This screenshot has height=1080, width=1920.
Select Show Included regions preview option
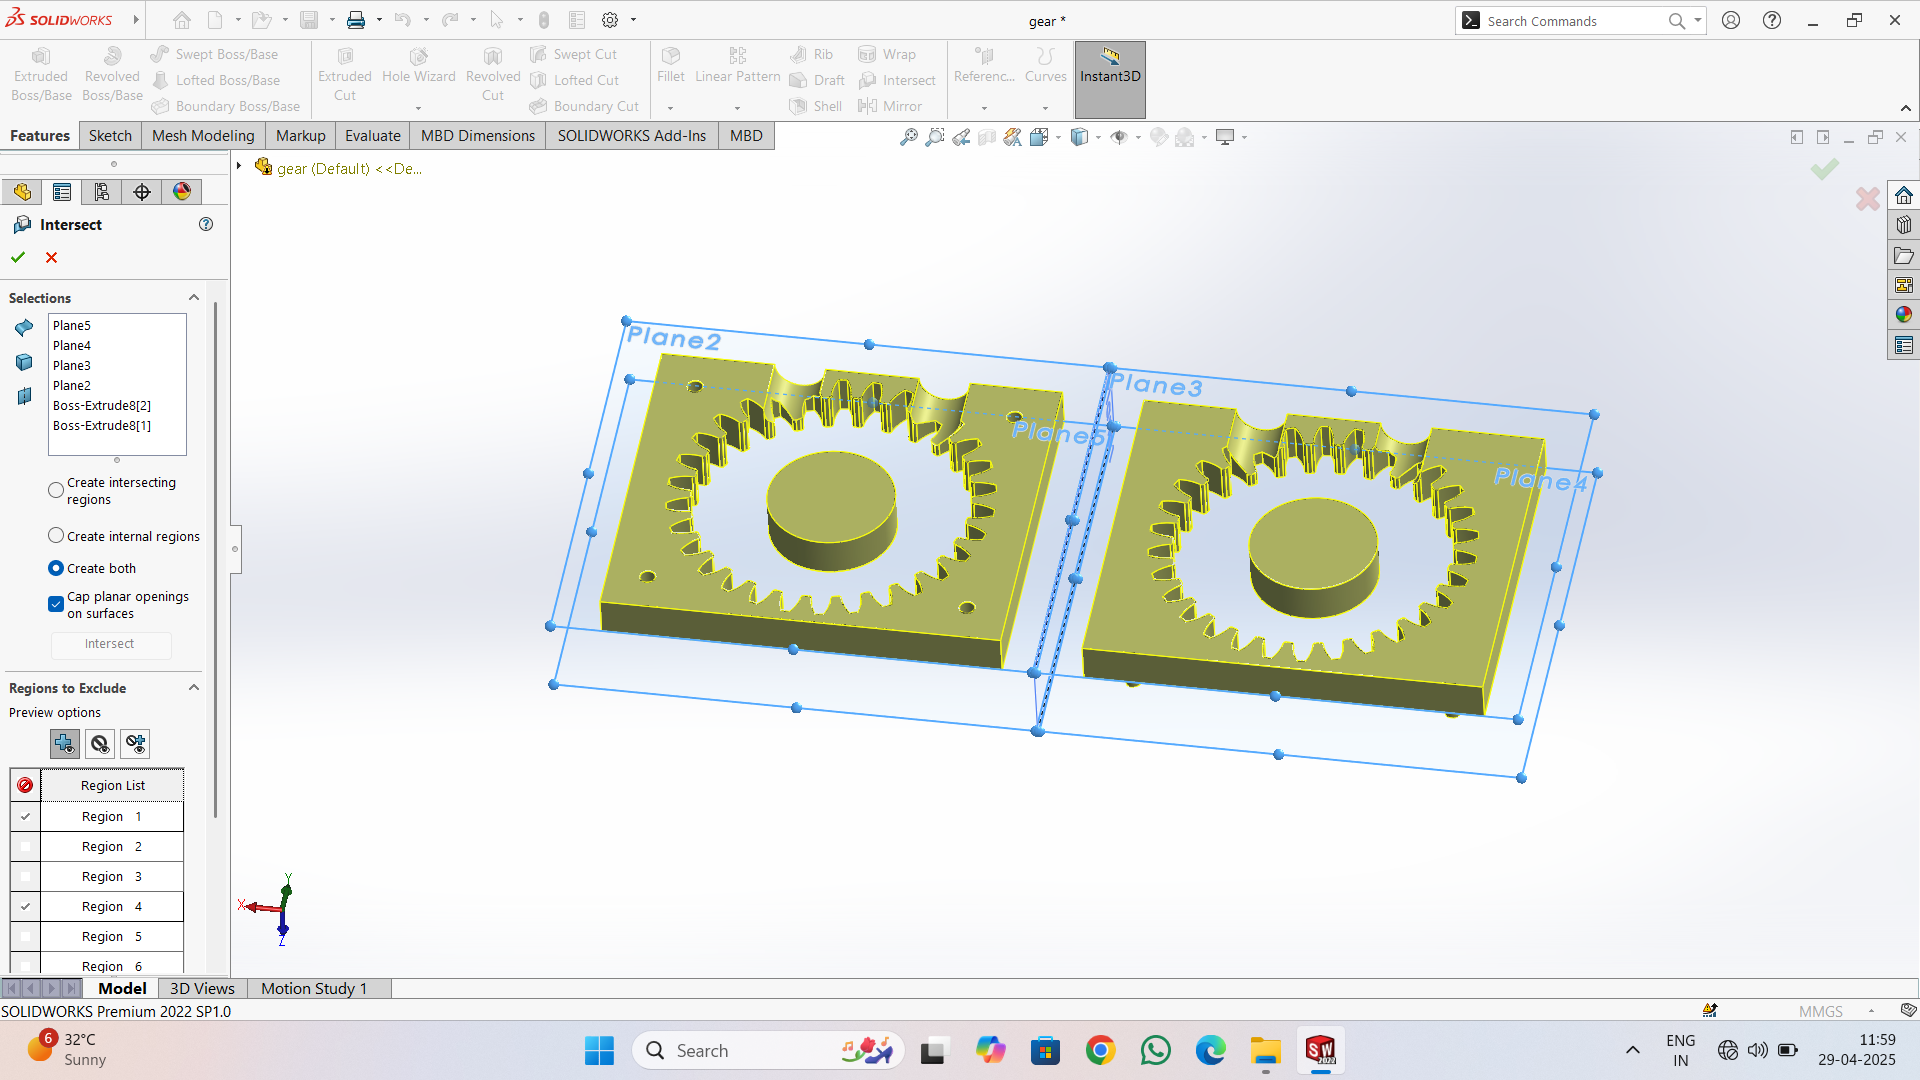pyautogui.click(x=65, y=744)
